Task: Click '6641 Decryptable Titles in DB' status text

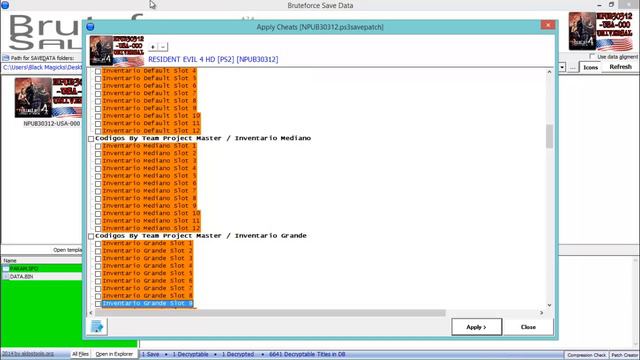Action: [x=307, y=354]
